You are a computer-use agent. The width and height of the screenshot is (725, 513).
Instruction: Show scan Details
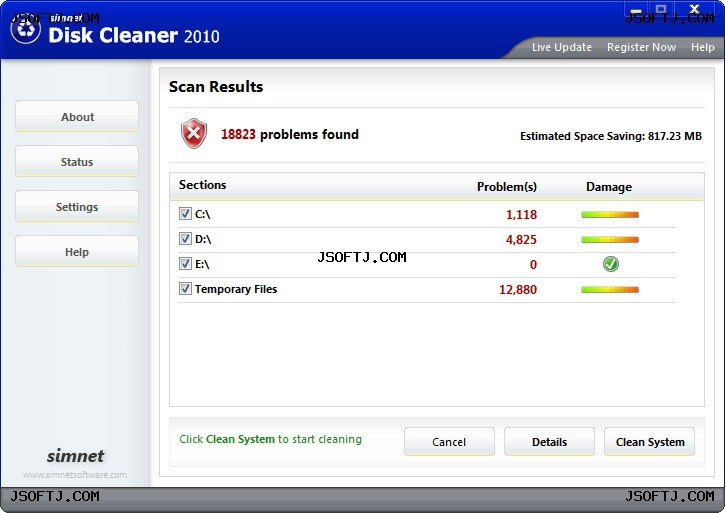click(549, 442)
